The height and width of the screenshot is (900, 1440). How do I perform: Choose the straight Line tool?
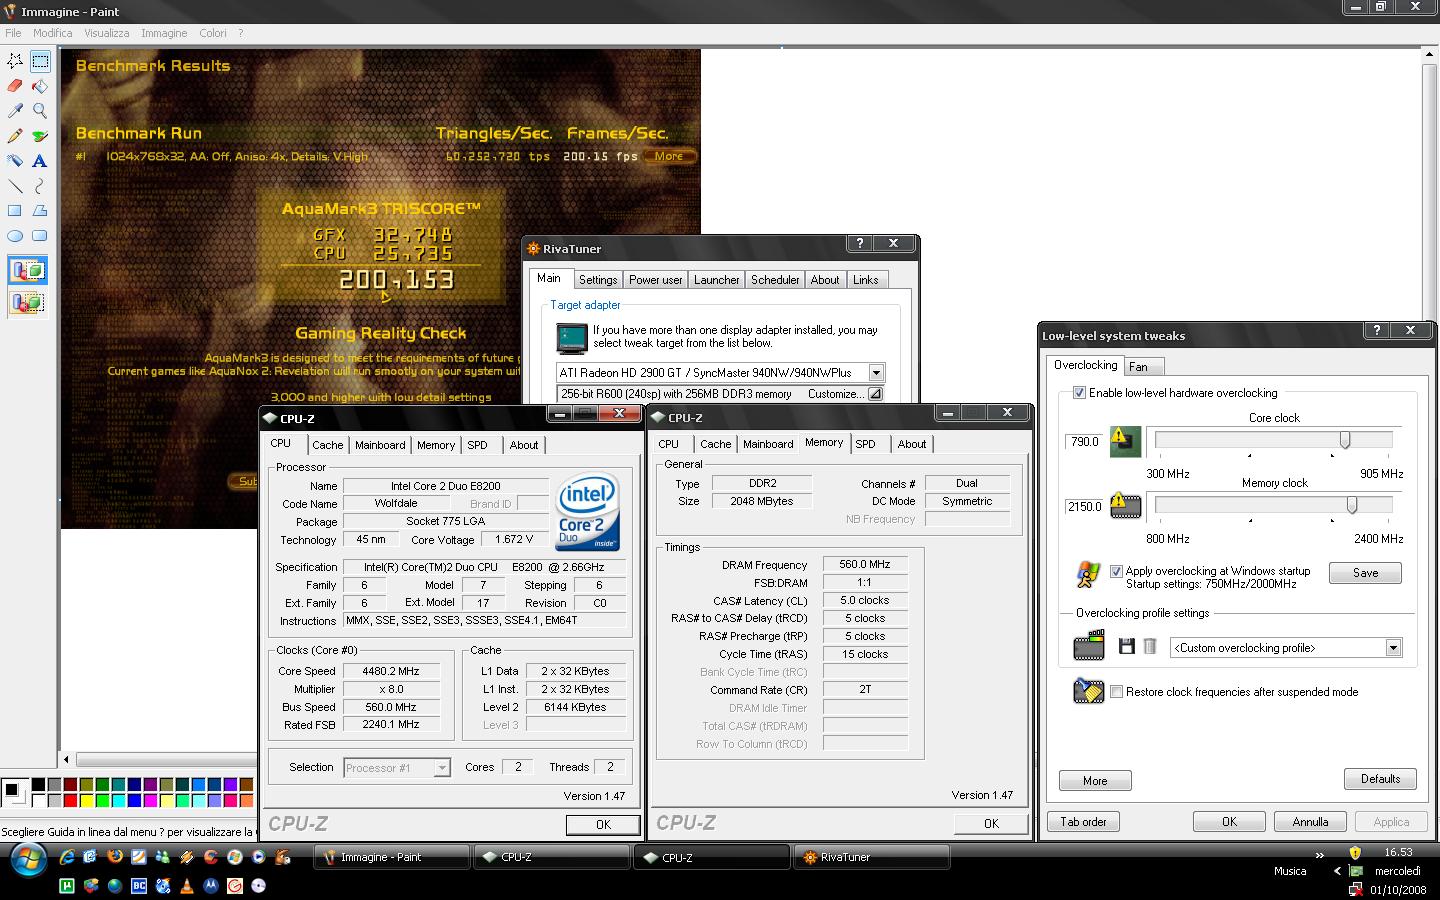15,186
